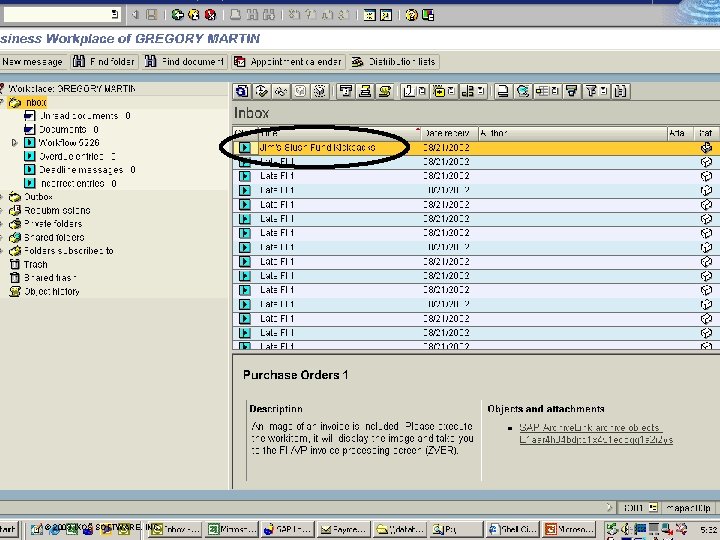720x540 pixels.
Task: Switch to Payme... taskbar button
Action: tap(344, 529)
